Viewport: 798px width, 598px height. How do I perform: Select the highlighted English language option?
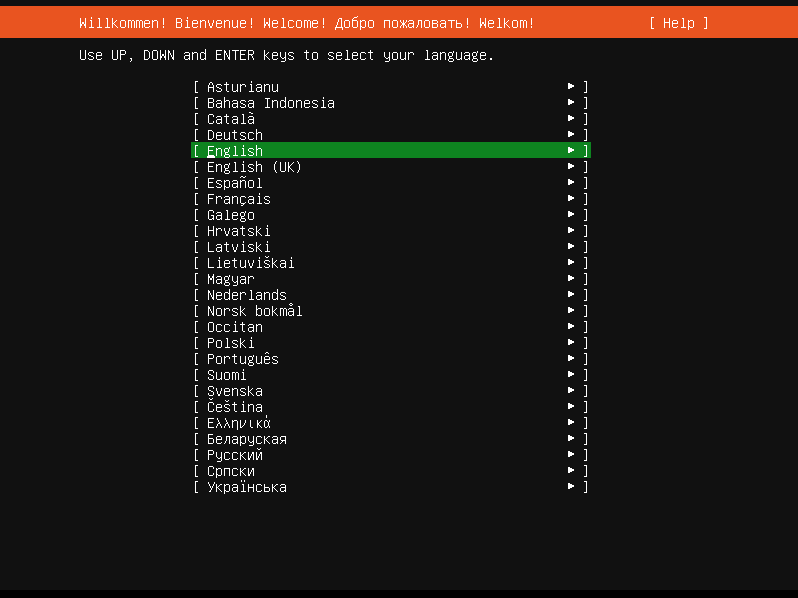(390, 151)
